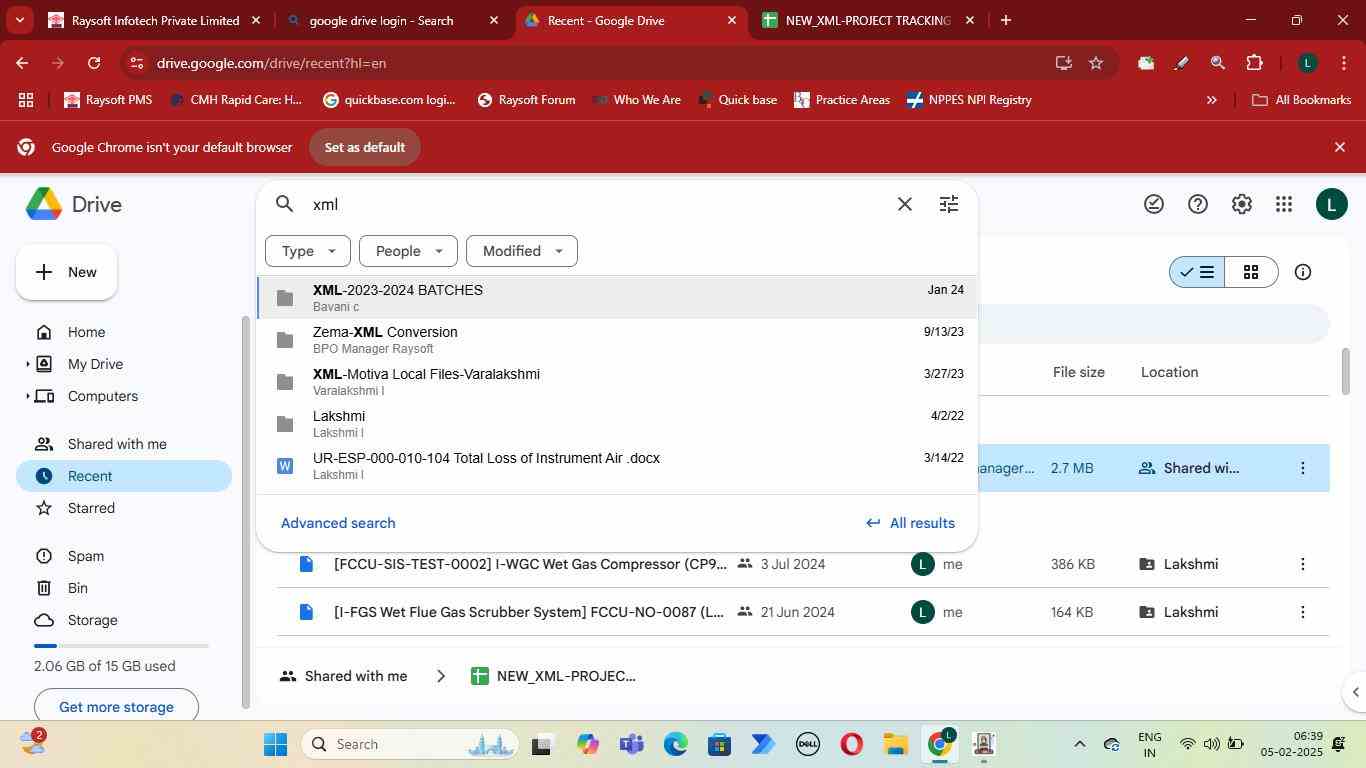The width and height of the screenshot is (1366, 768).
Task: Open Windows Start button
Action: [x=275, y=744]
